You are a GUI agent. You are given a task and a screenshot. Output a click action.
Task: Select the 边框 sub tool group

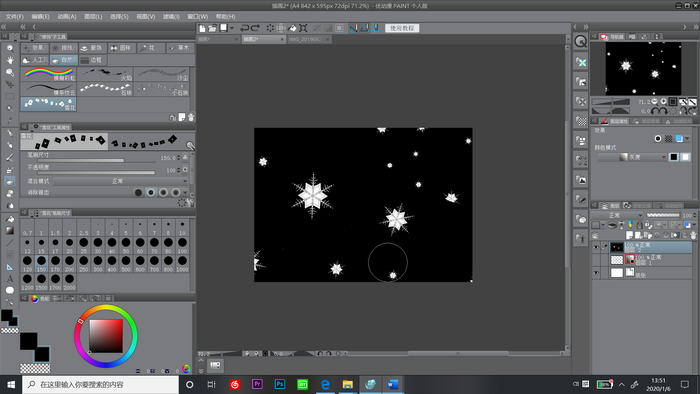coord(92,60)
